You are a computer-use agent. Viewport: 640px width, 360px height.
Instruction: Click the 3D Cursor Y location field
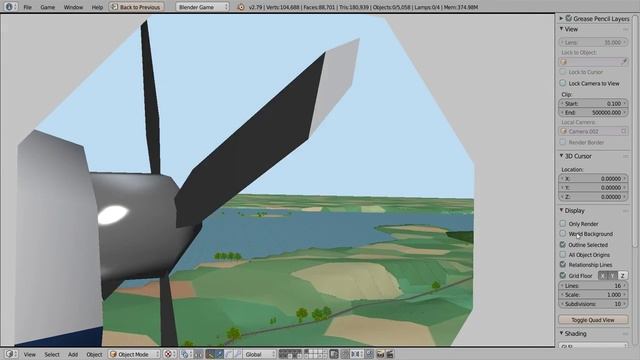593,187
